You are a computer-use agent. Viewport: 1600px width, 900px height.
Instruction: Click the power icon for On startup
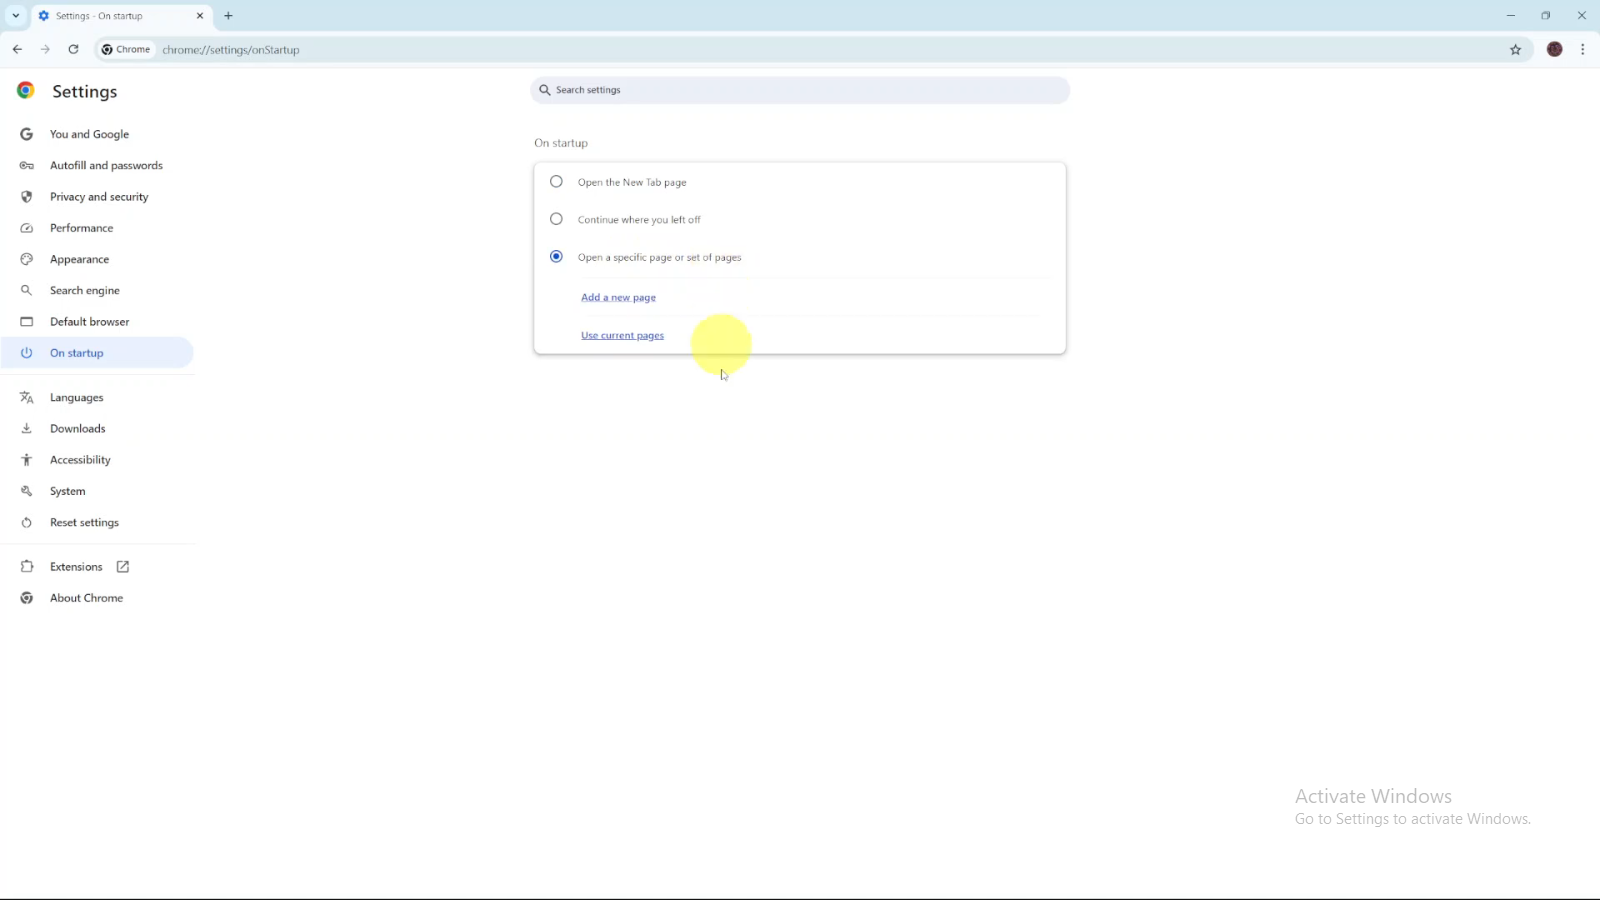[27, 353]
